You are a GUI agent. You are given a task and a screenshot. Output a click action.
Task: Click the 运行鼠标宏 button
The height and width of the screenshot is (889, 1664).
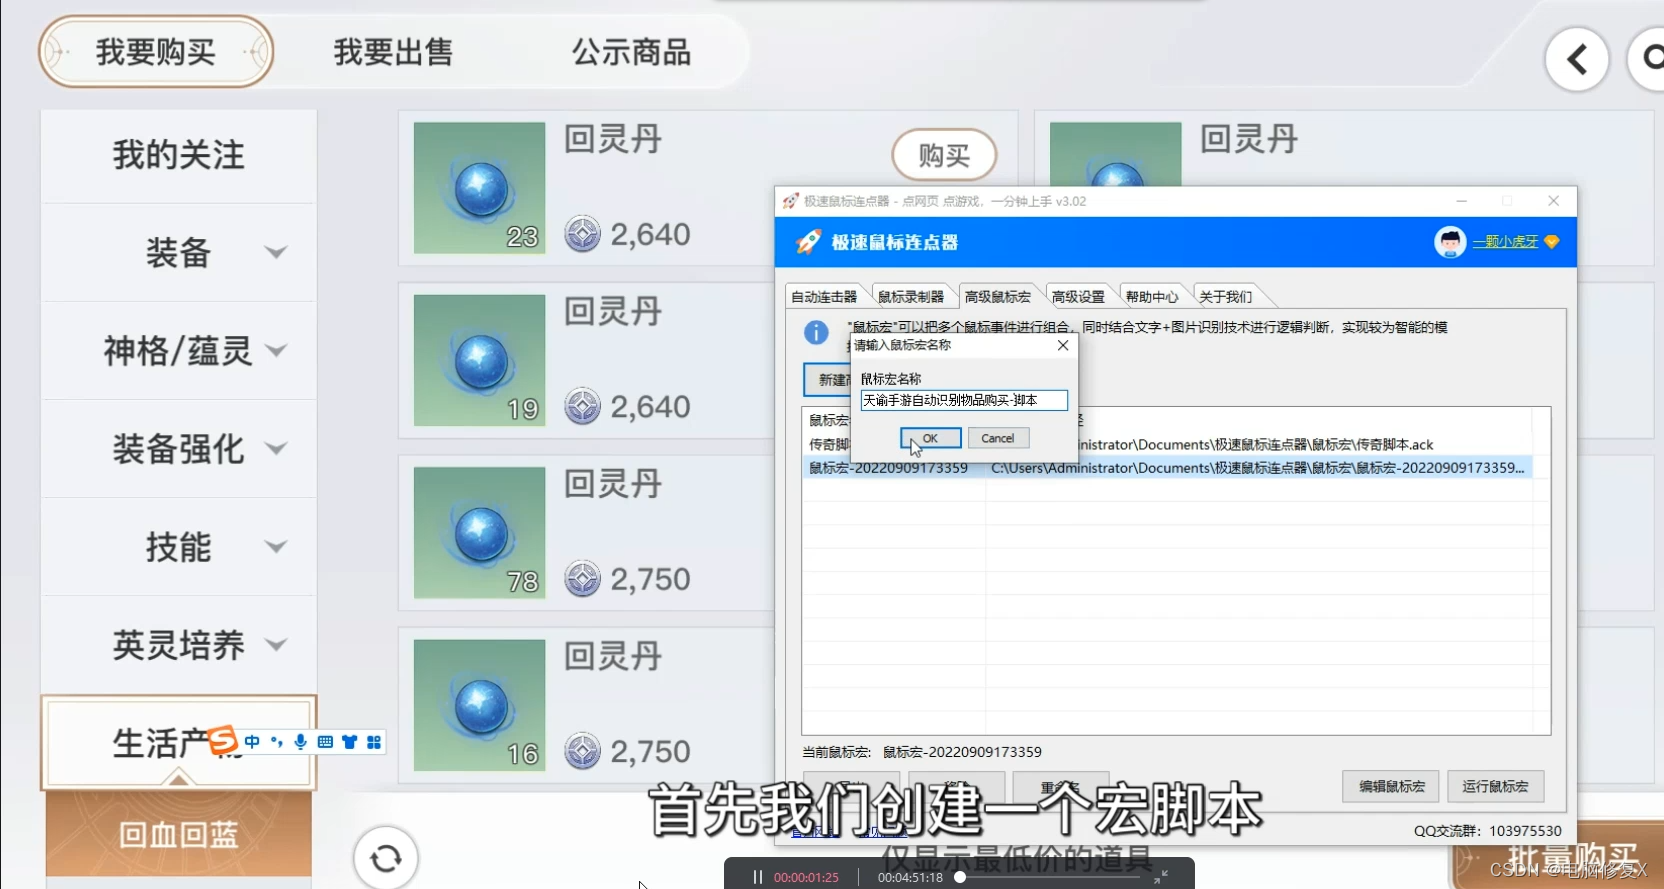click(x=1495, y=787)
